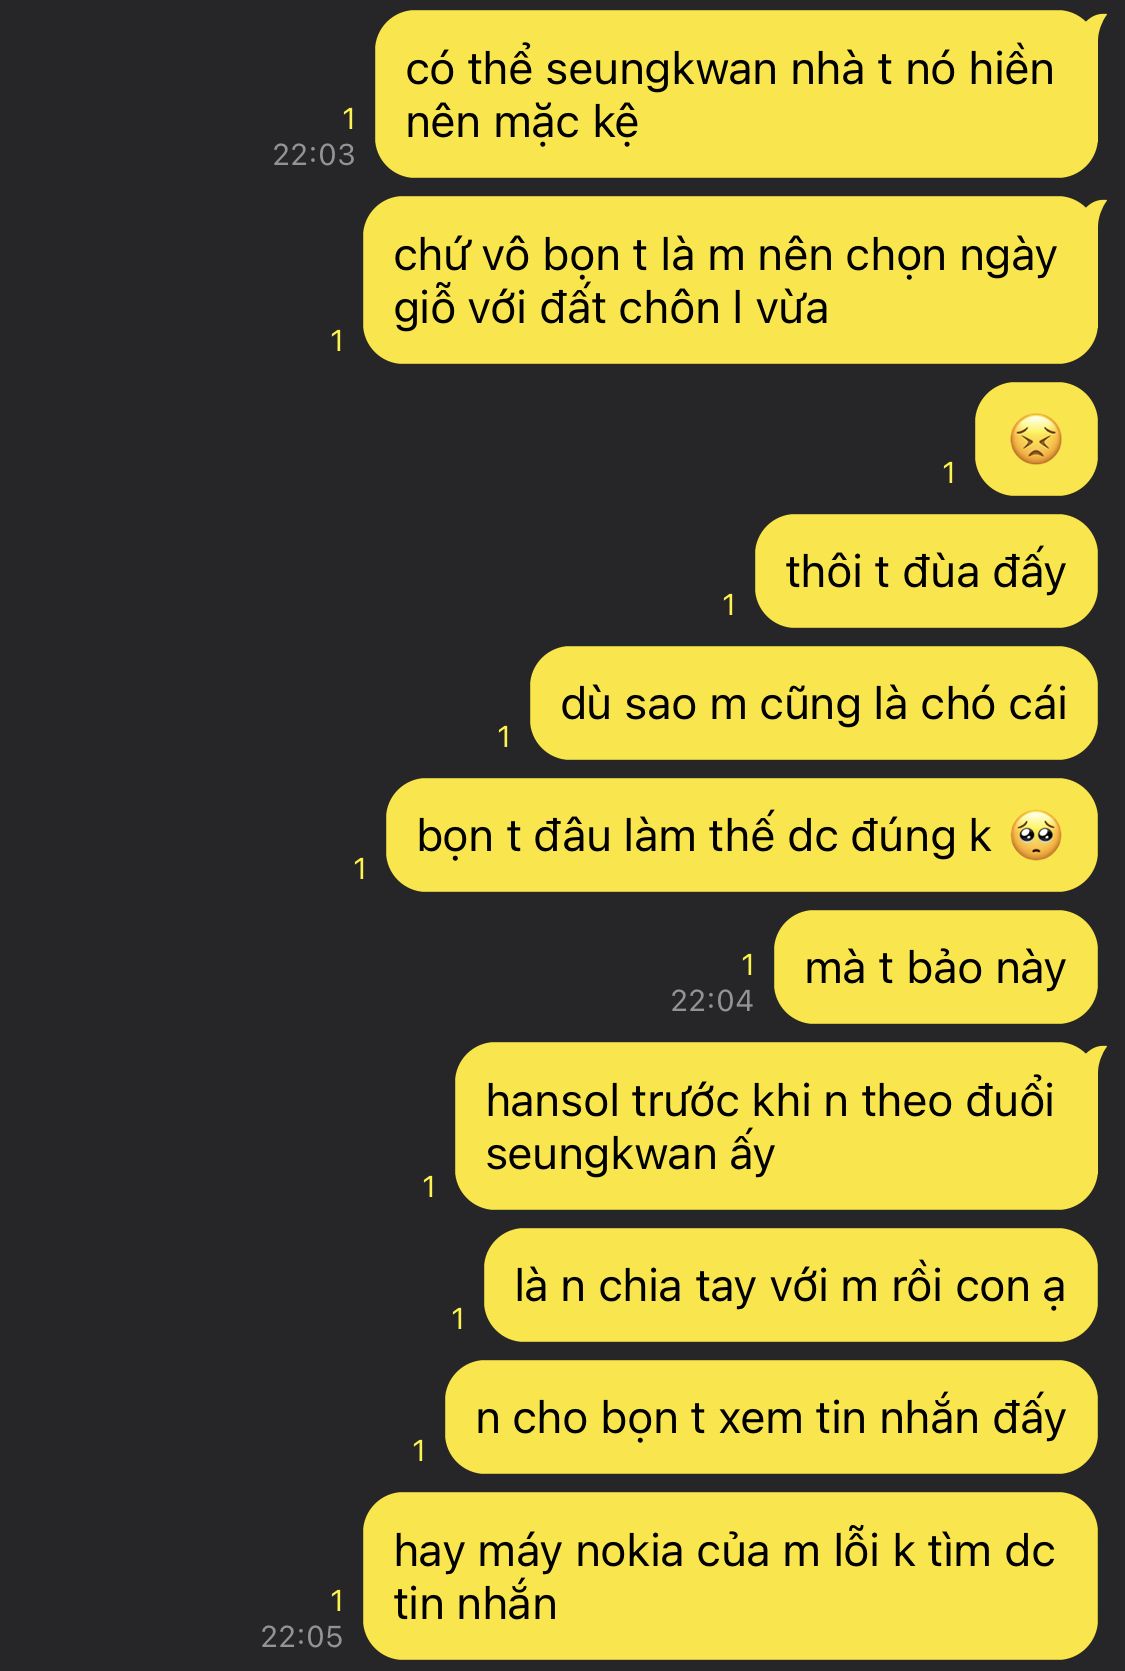The height and width of the screenshot is (1671, 1125).
Task: Select the 'mà t bảo này' message bubble
Action: 936,967
